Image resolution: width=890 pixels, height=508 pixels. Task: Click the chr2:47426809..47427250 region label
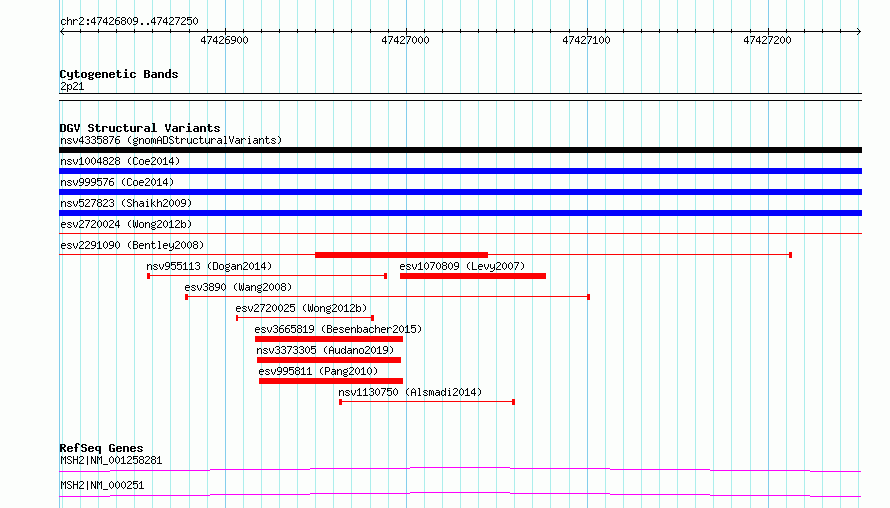(129, 21)
